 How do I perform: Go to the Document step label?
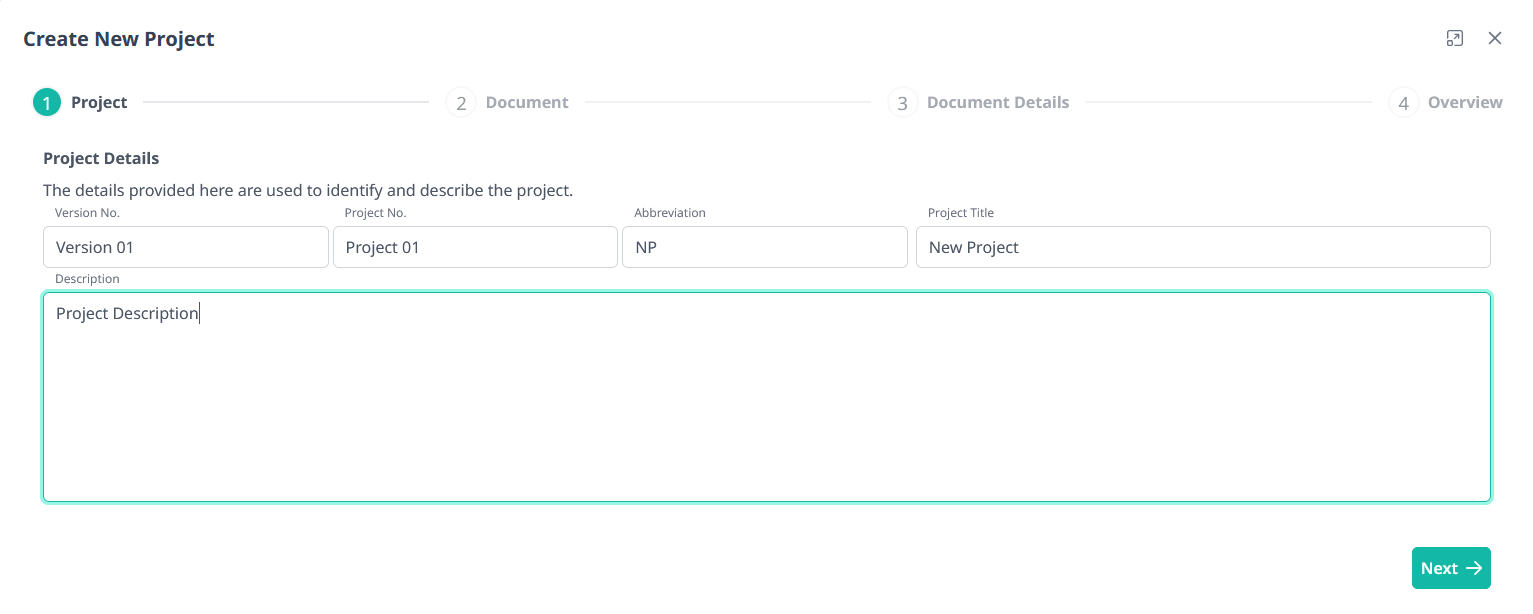(527, 102)
